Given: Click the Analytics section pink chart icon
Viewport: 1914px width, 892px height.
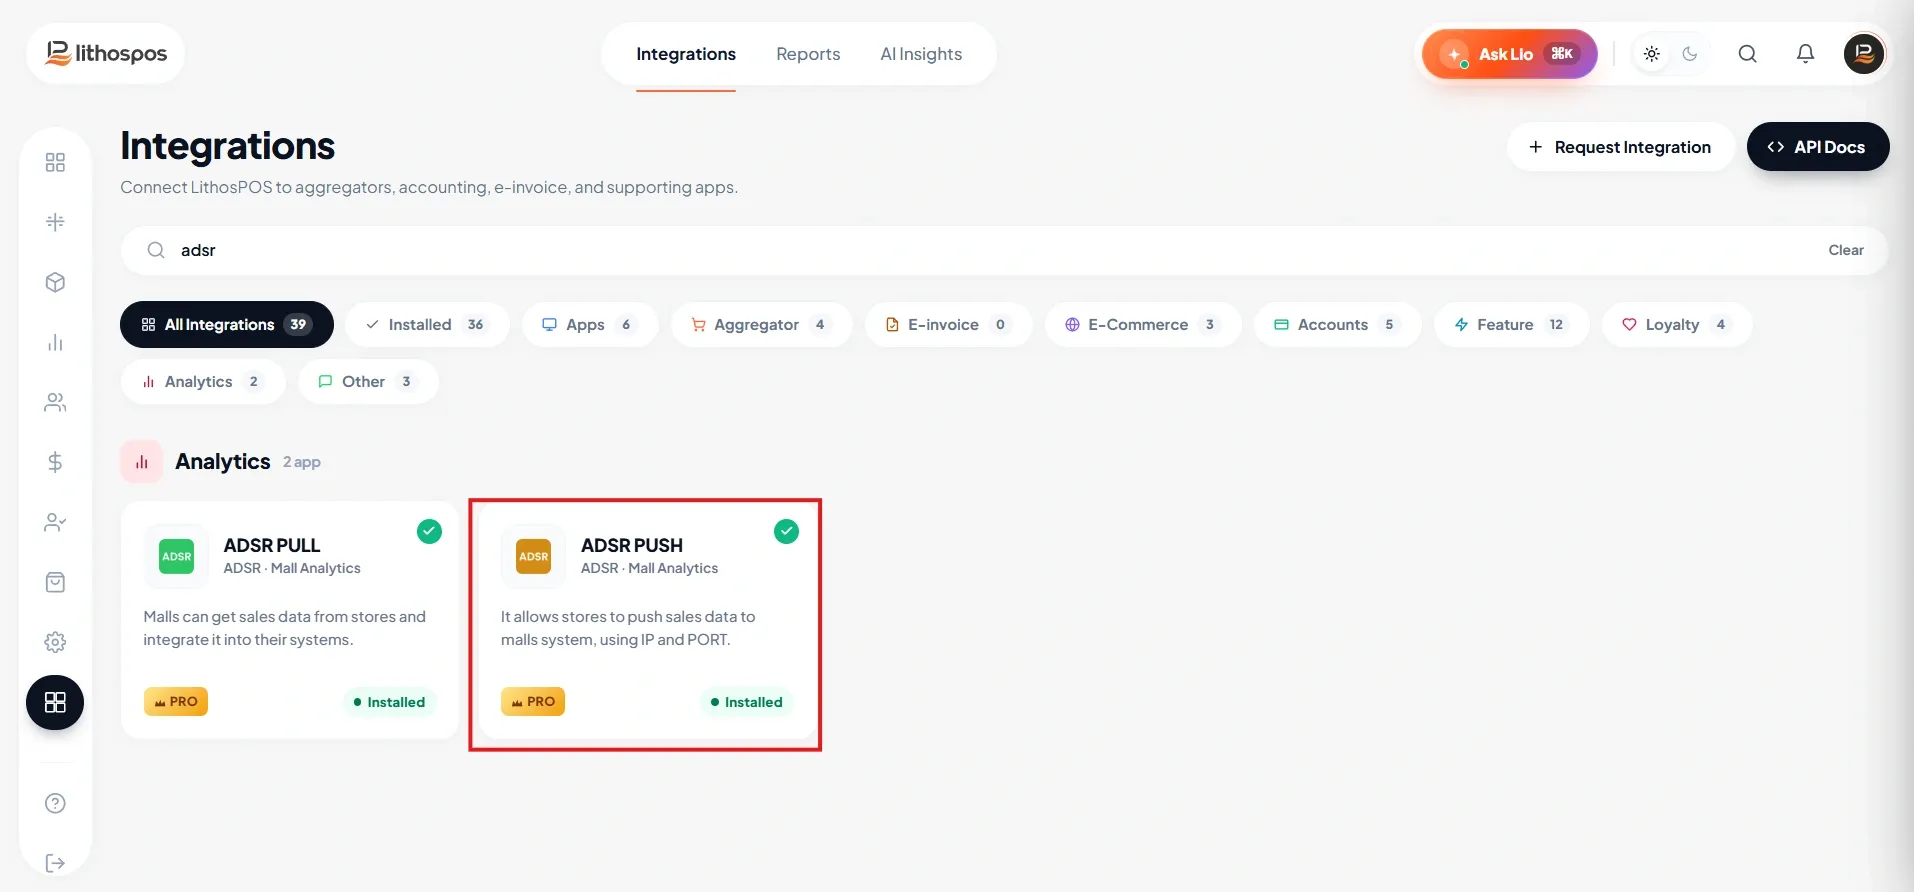Looking at the screenshot, I should 142,462.
